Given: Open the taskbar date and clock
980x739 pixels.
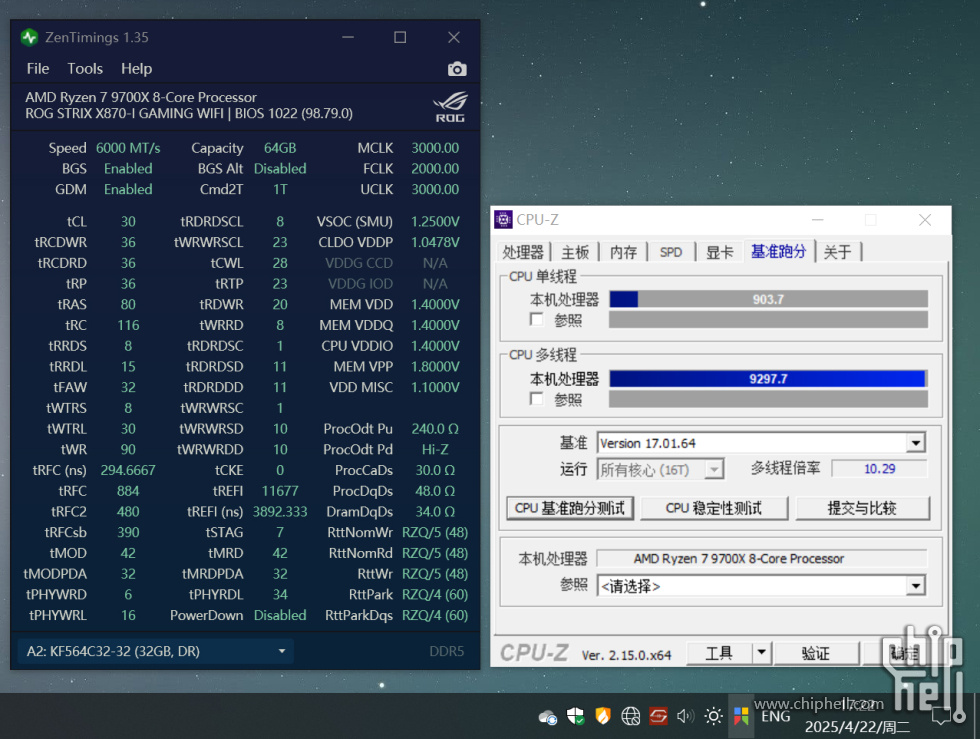Looking at the screenshot, I should pyautogui.click(x=857, y=716).
